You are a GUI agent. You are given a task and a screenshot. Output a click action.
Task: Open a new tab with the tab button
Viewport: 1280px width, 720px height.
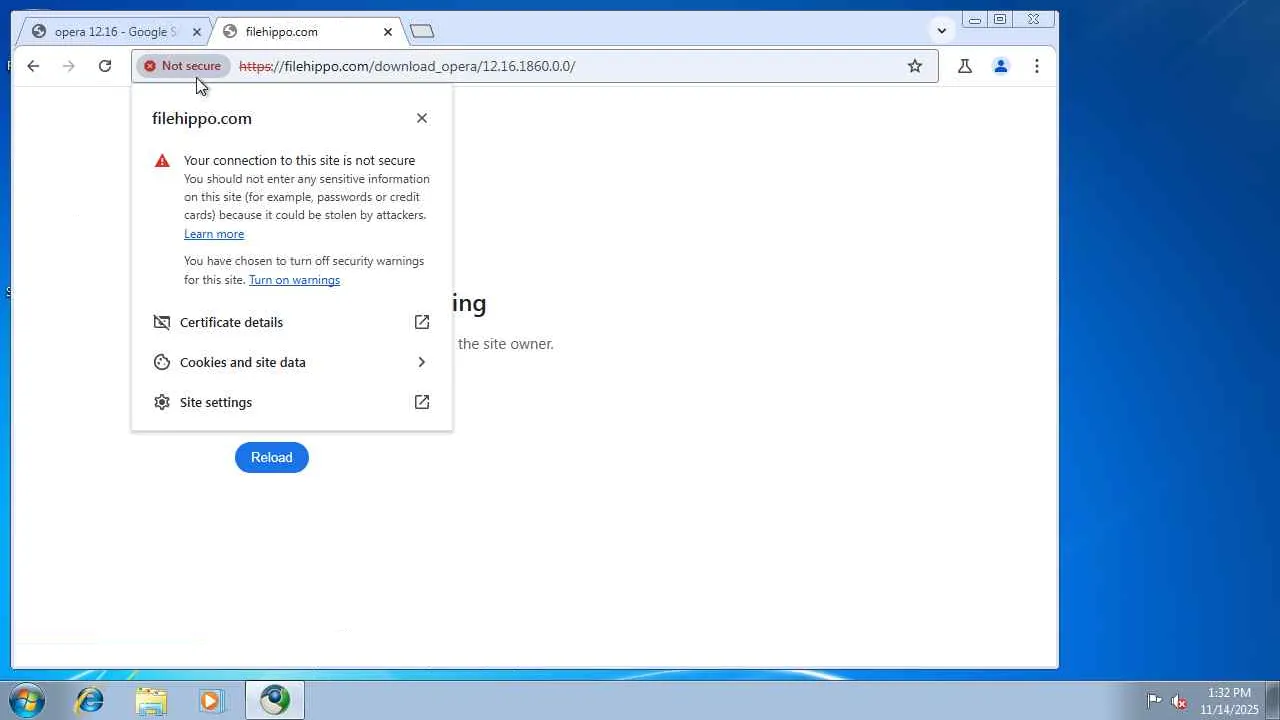422,32
